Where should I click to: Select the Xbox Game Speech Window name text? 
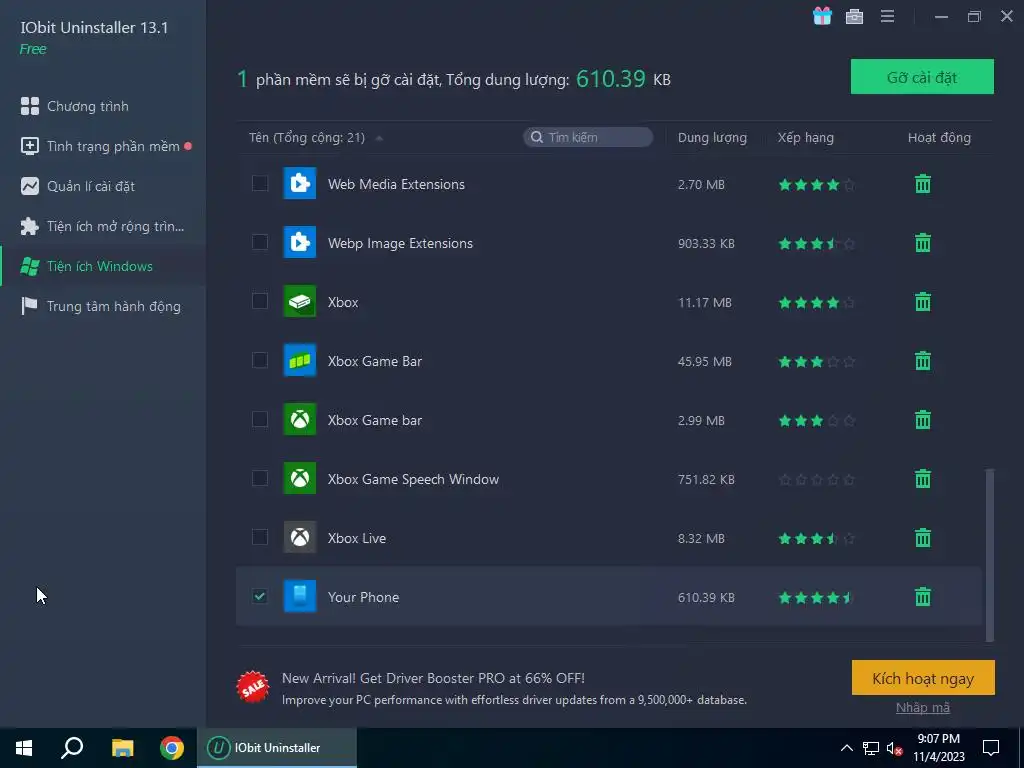click(413, 479)
